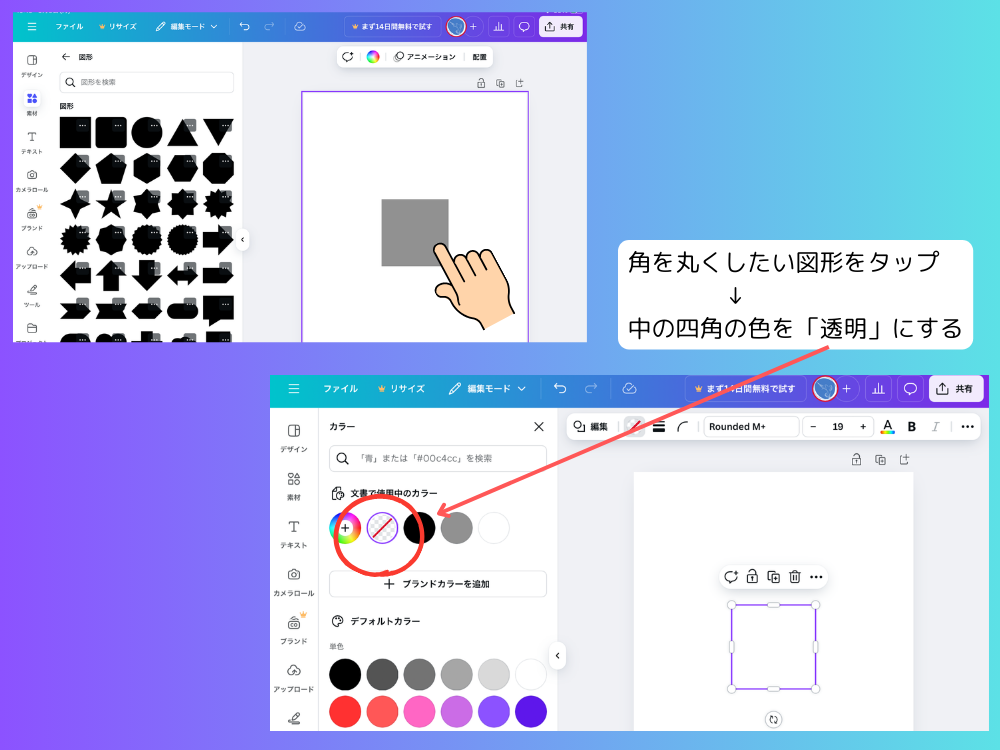
Task: Toggle italic formatting in the text toolbar
Action: (934, 426)
